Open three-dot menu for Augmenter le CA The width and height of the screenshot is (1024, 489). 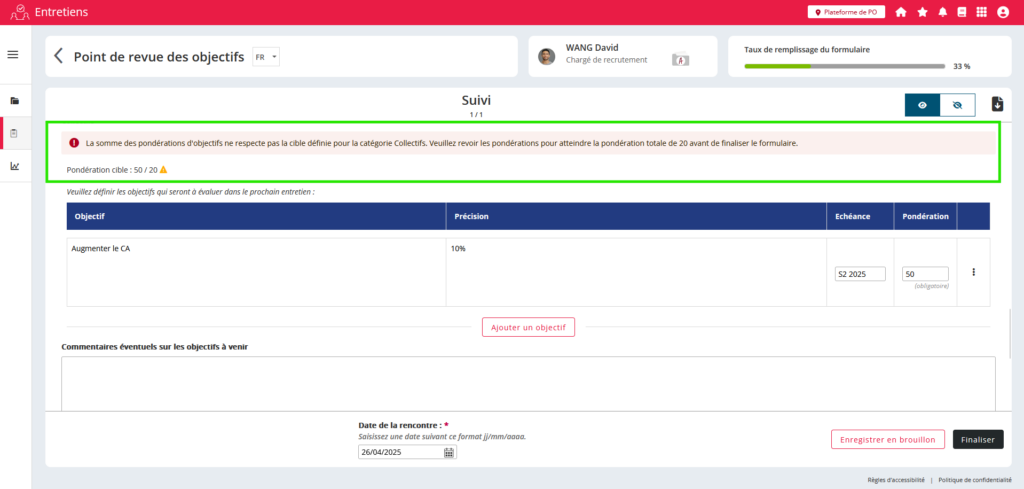(x=973, y=272)
